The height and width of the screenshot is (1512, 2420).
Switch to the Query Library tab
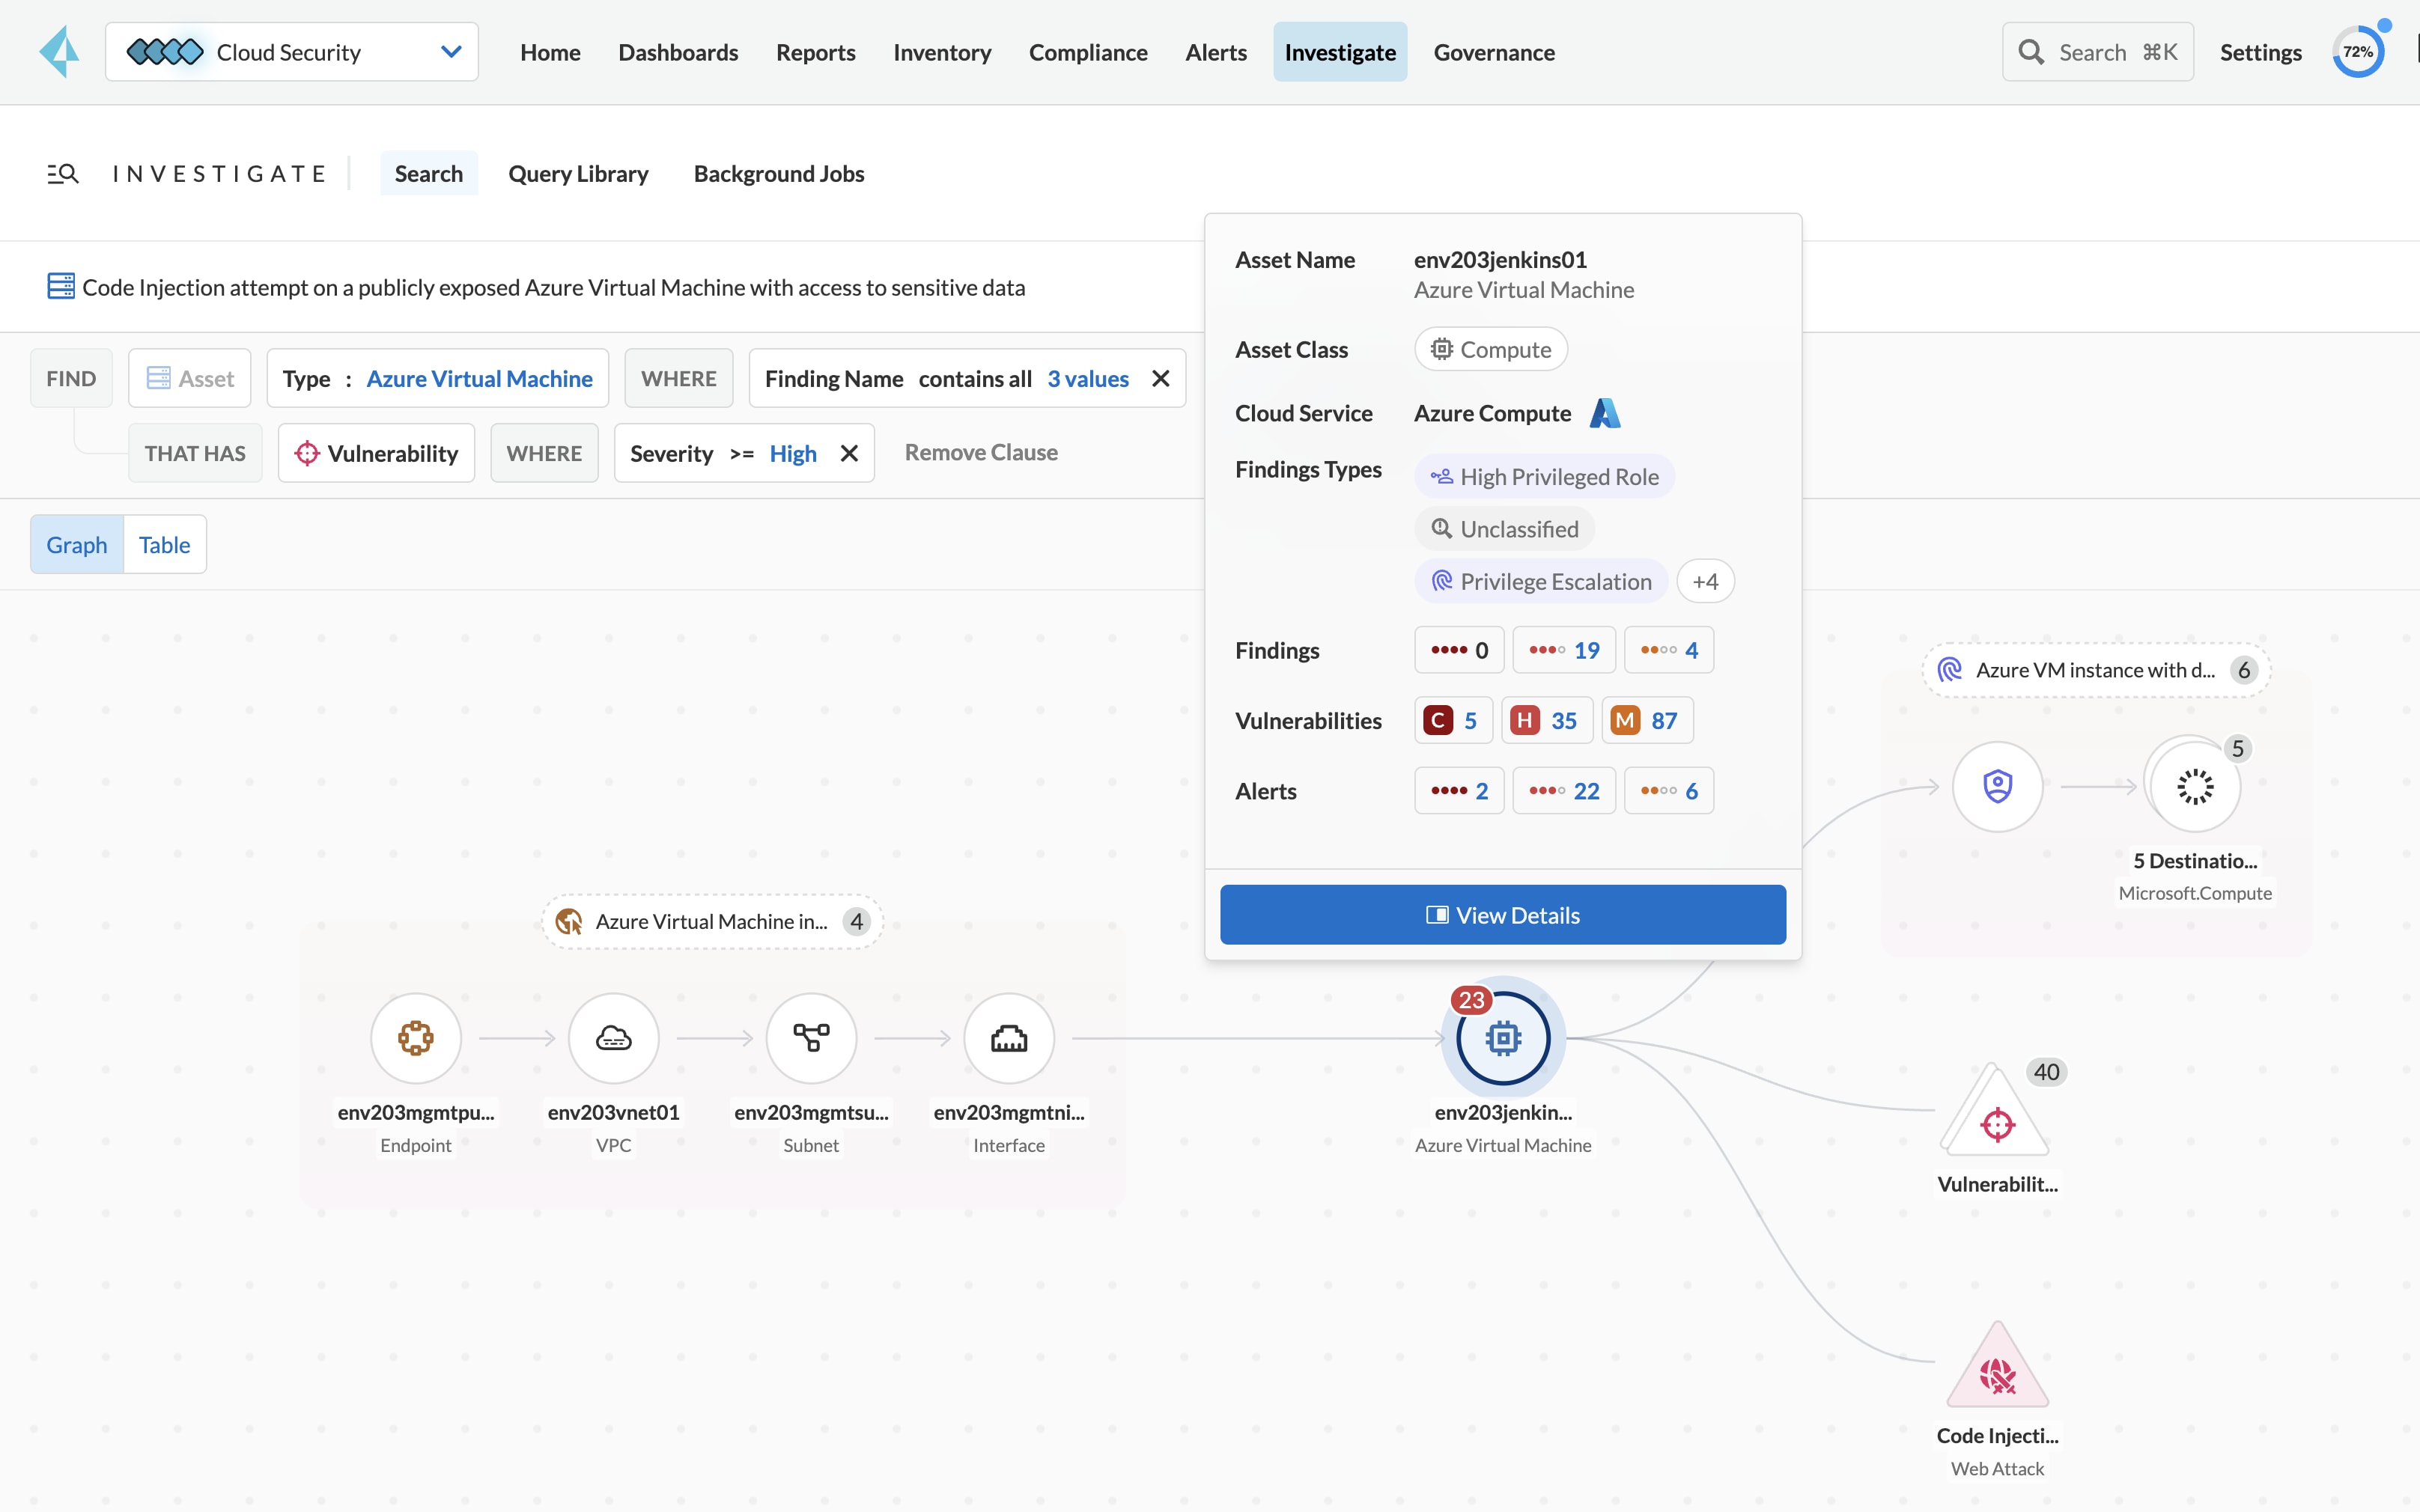(578, 173)
